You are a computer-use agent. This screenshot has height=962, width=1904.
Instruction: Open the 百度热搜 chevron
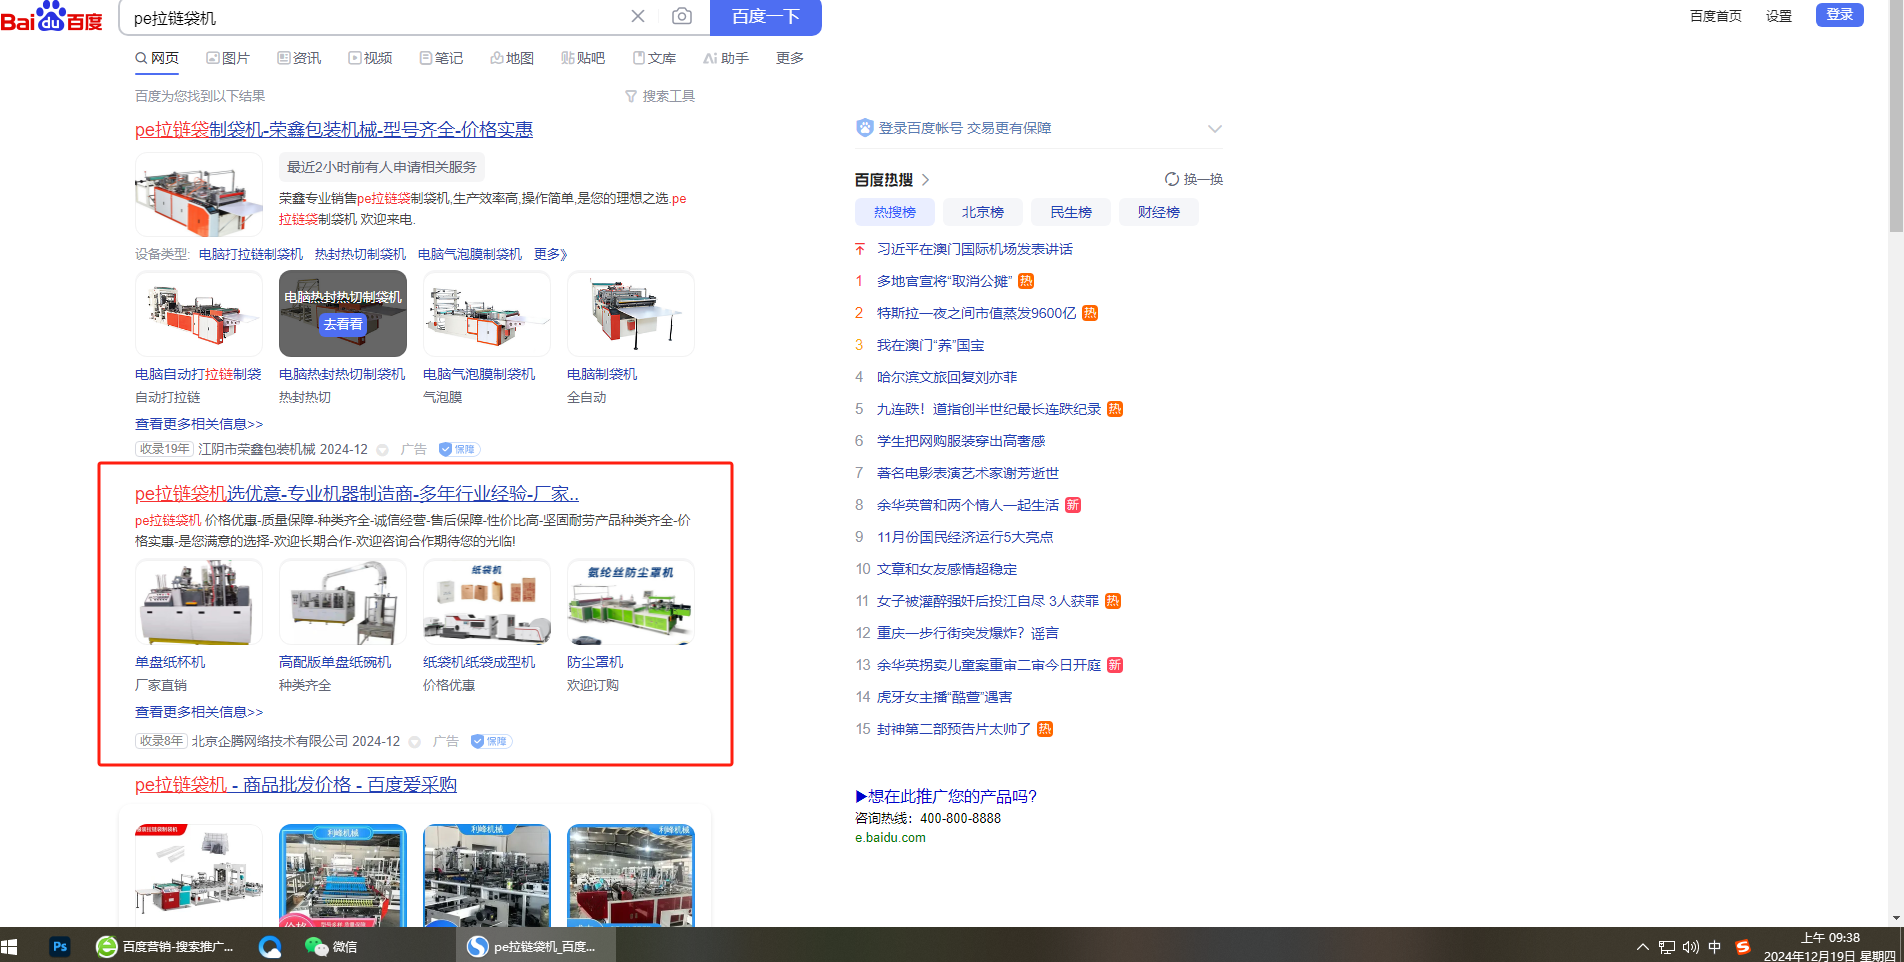pyautogui.click(x=926, y=180)
